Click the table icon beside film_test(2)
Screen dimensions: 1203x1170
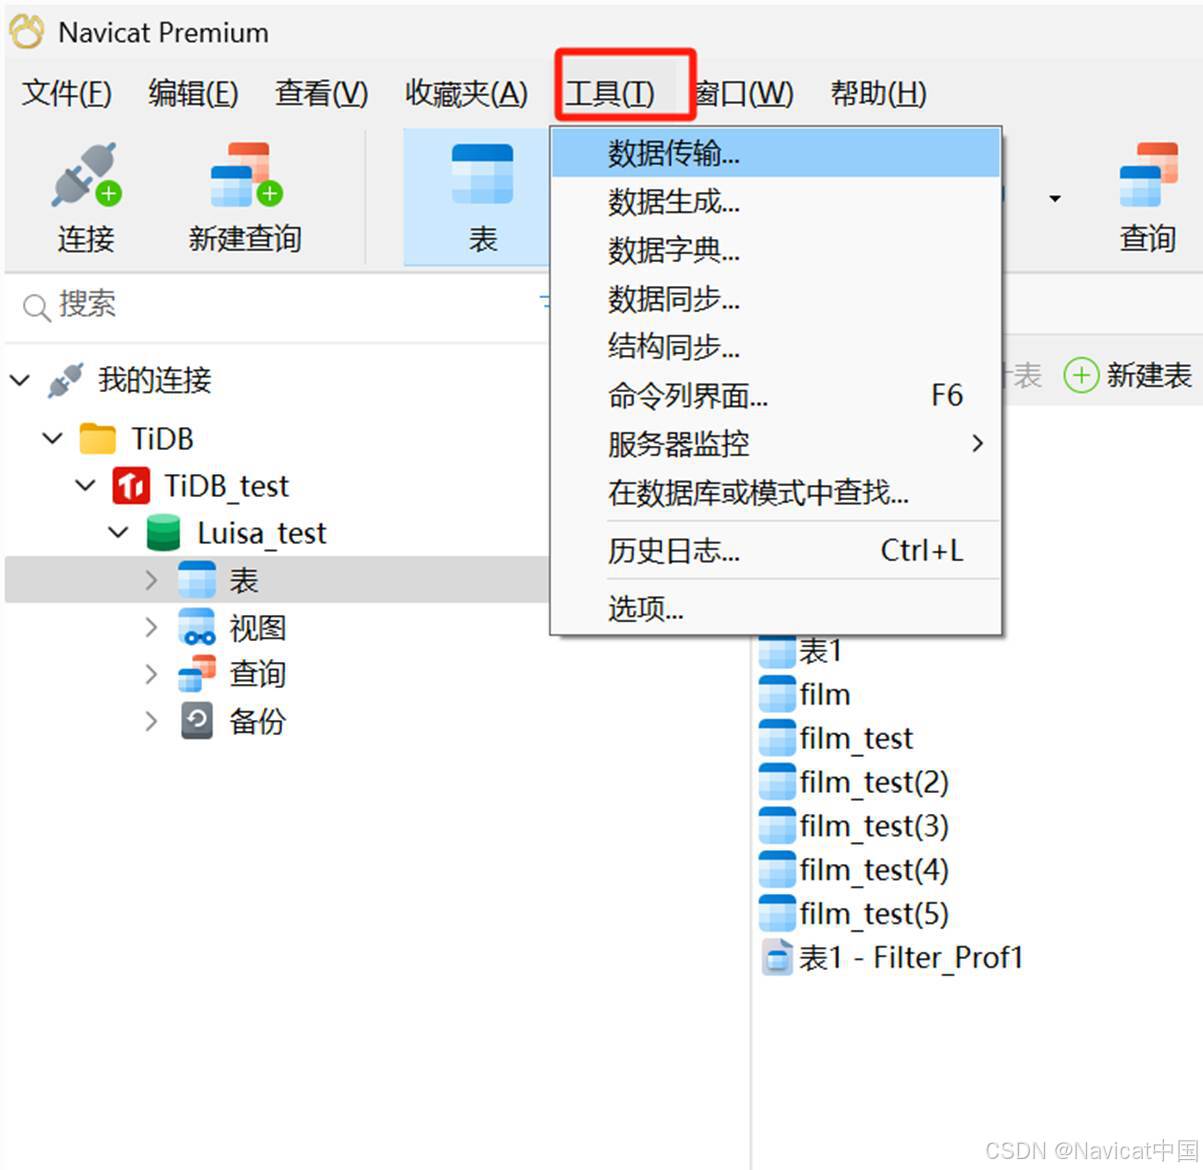pos(777,782)
